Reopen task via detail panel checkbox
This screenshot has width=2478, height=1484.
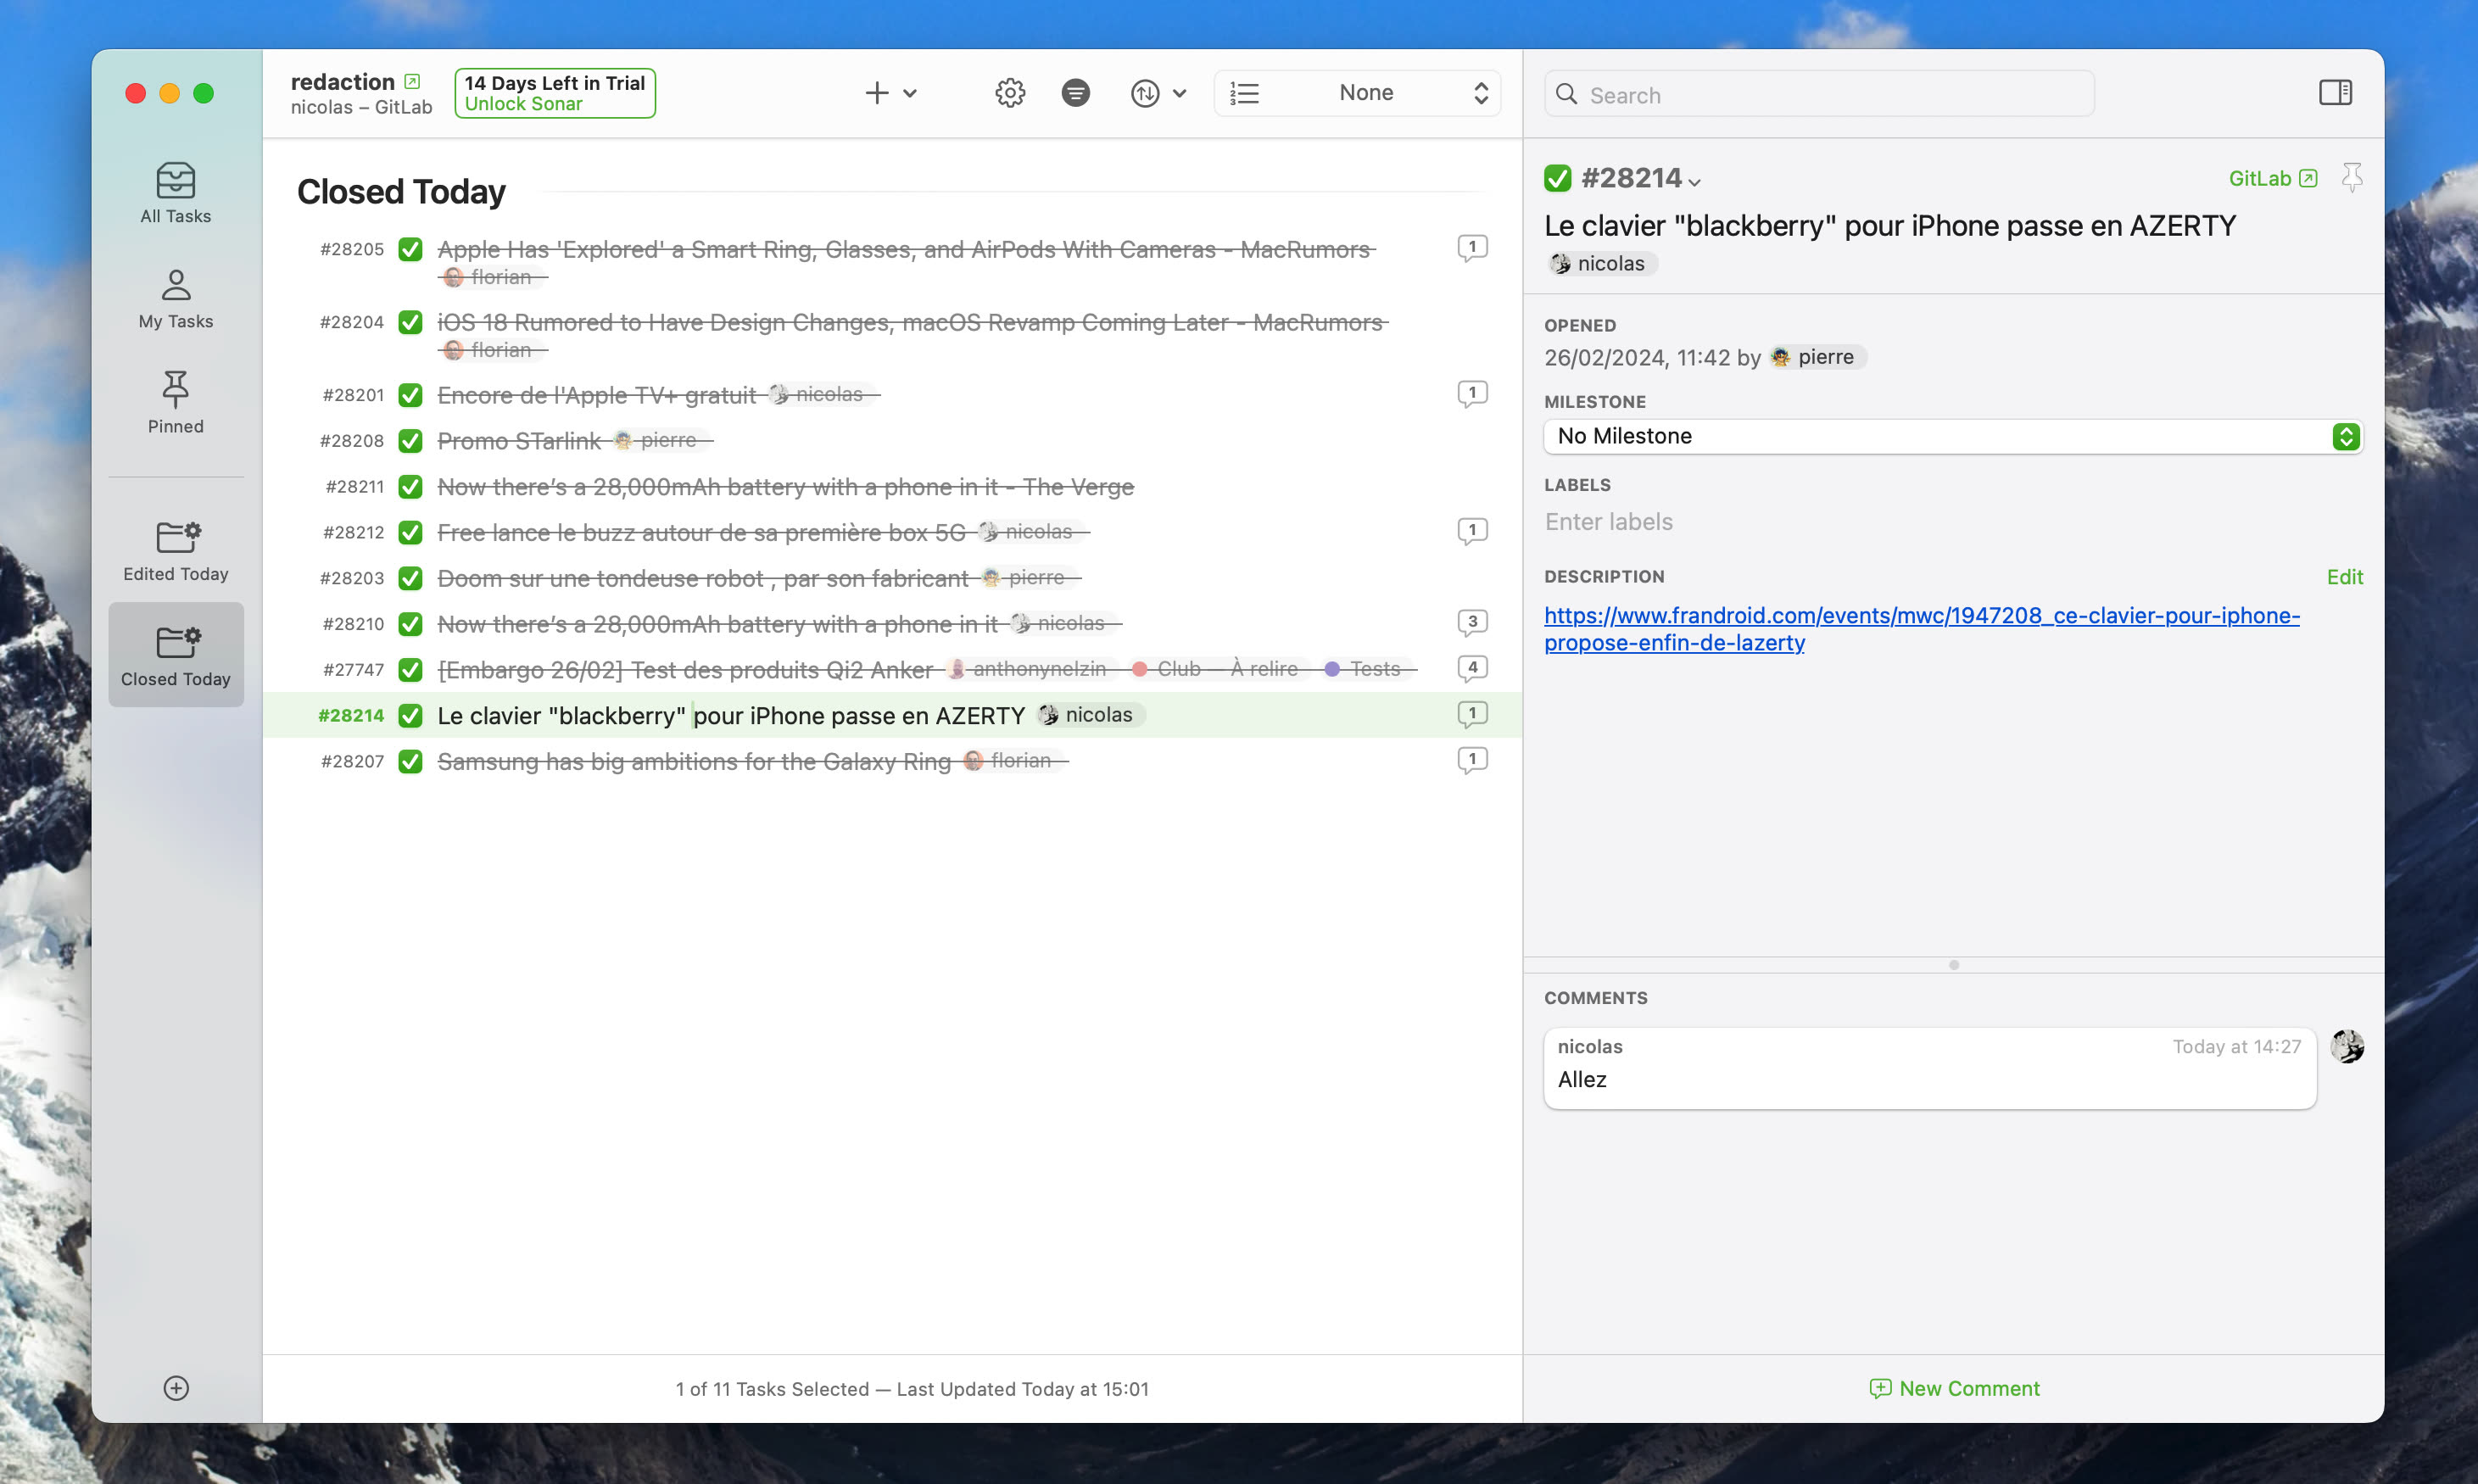pyautogui.click(x=1557, y=179)
